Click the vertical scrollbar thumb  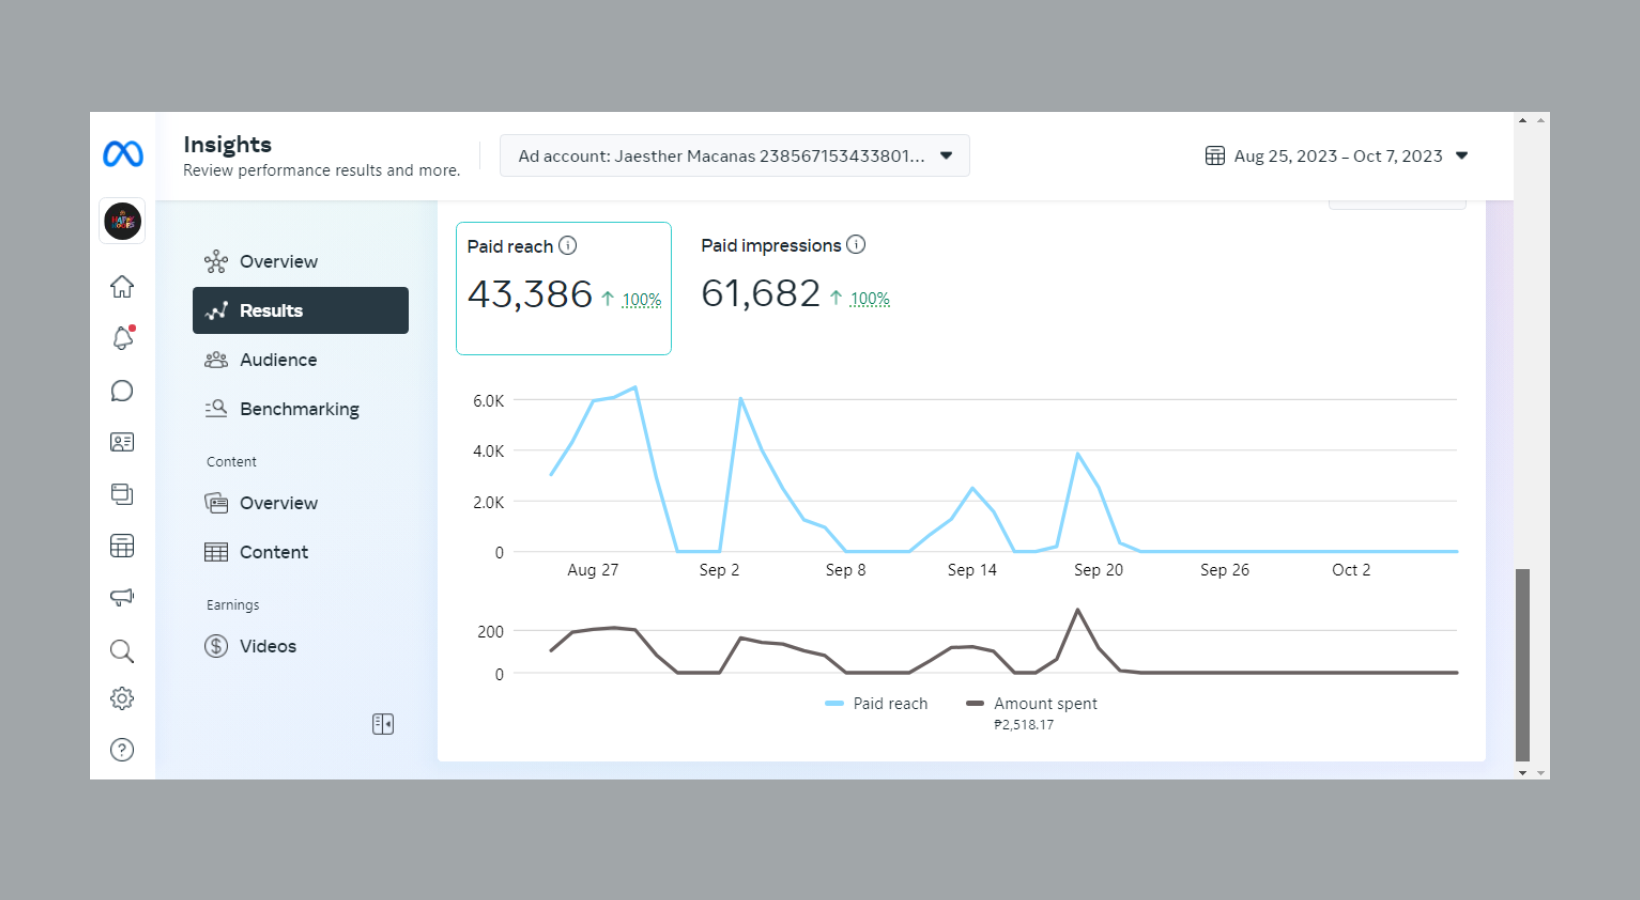coord(1522,664)
